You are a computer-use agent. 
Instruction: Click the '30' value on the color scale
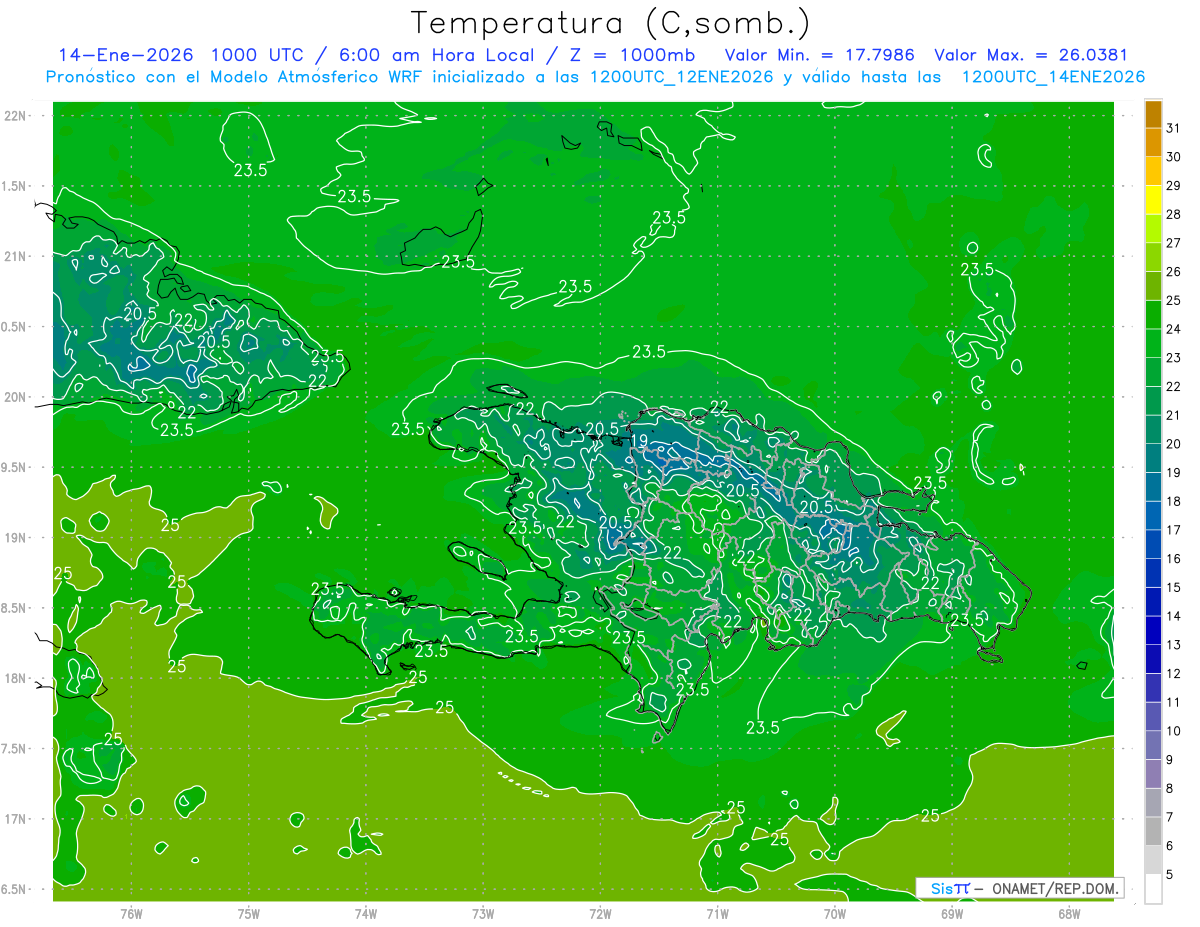click(x=1174, y=157)
